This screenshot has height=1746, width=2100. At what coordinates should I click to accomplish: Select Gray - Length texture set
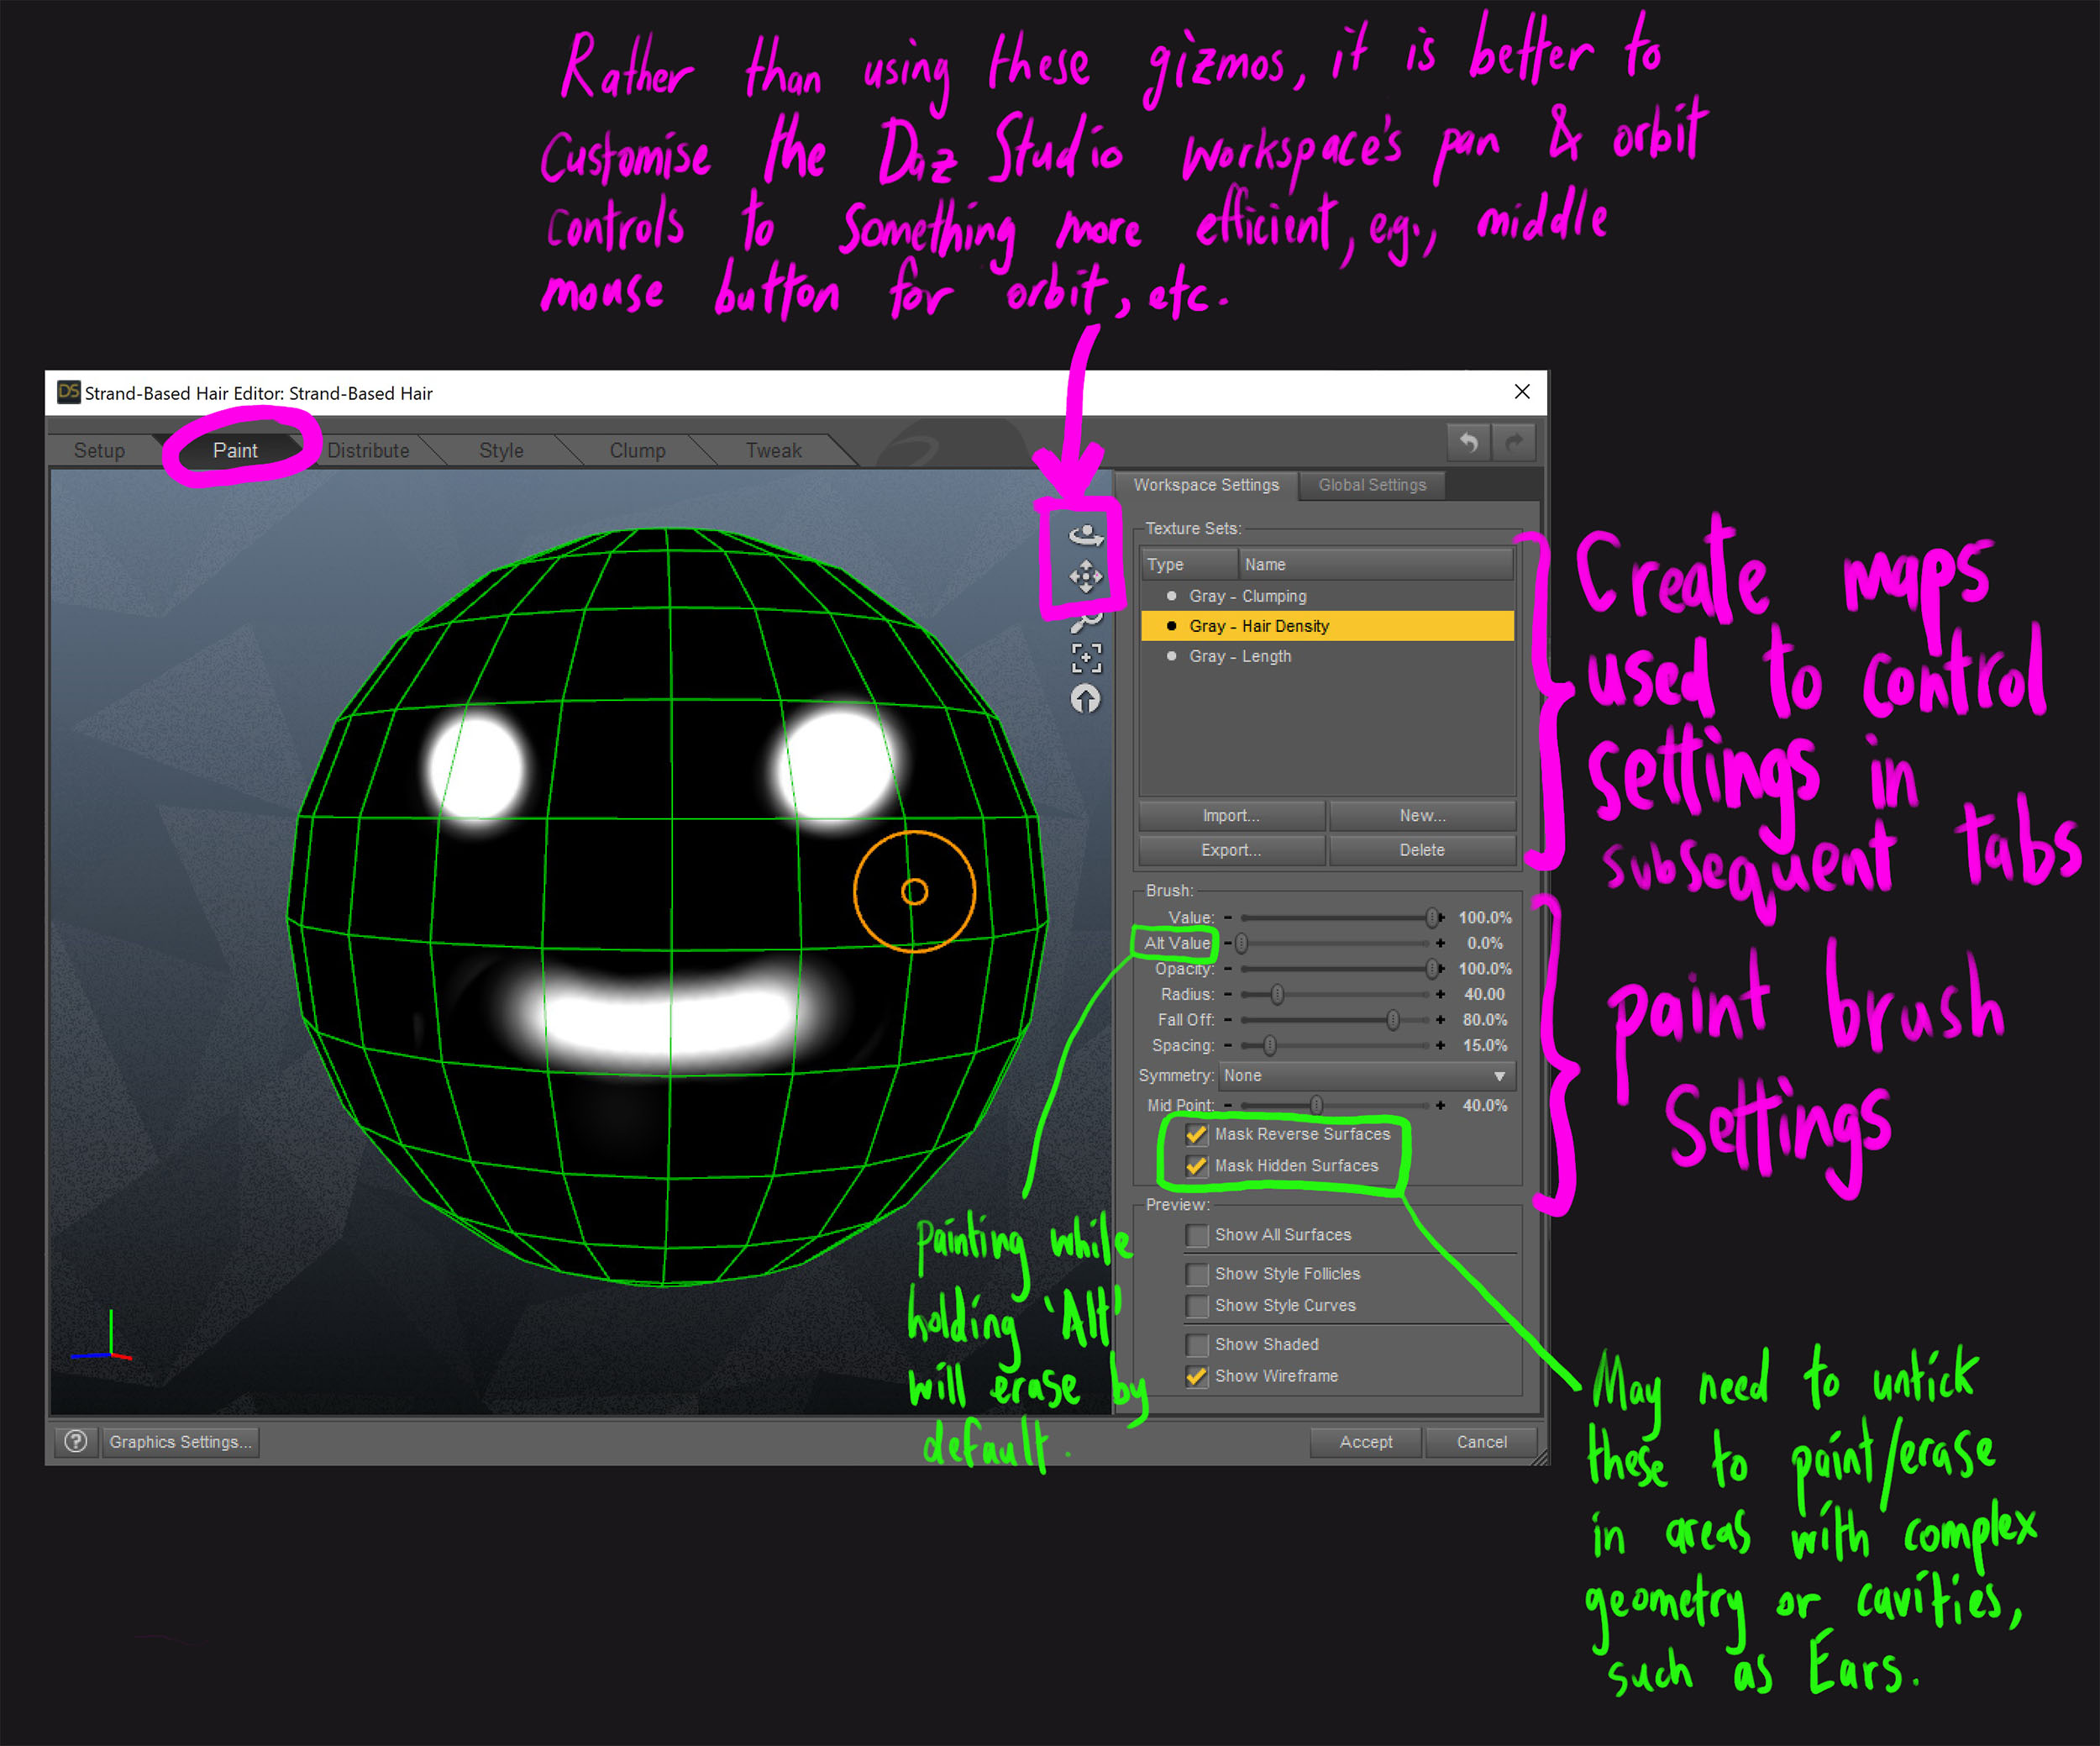coord(1240,656)
